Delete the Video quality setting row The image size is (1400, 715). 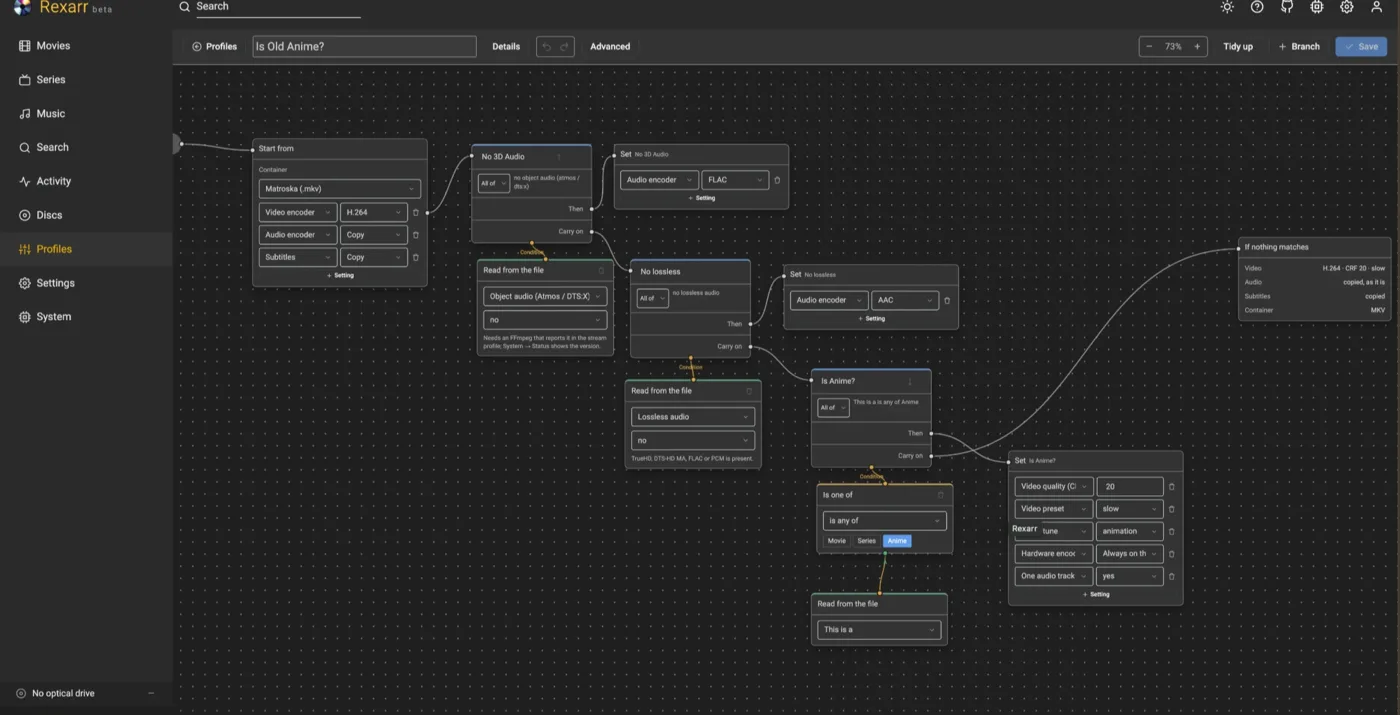pyautogui.click(x=1172, y=487)
